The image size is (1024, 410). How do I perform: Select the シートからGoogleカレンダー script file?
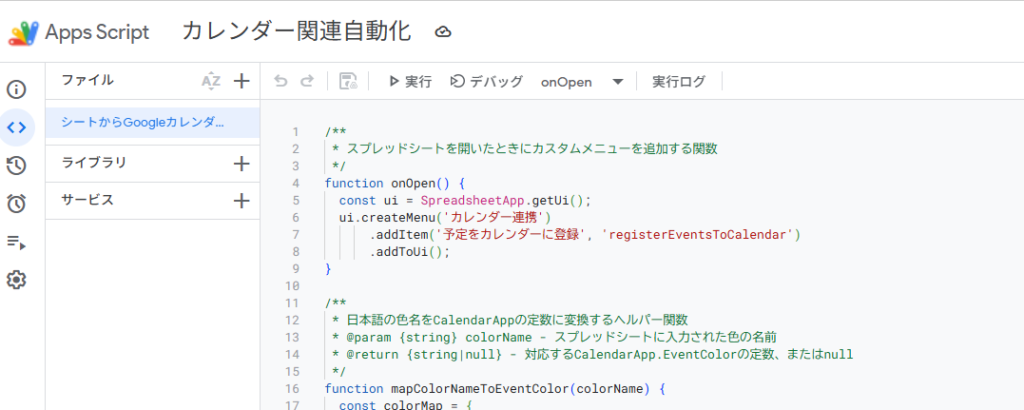(143, 122)
